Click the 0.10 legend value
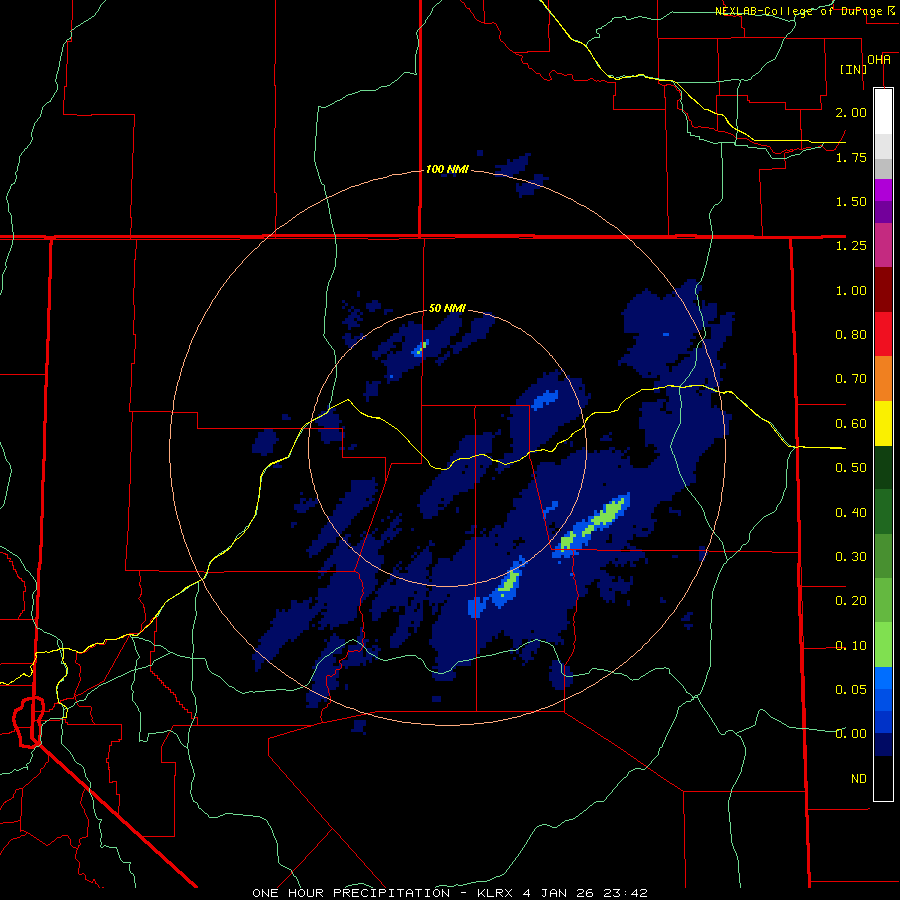The height and width of the screenshot is (900, 900). pos(851,646)
